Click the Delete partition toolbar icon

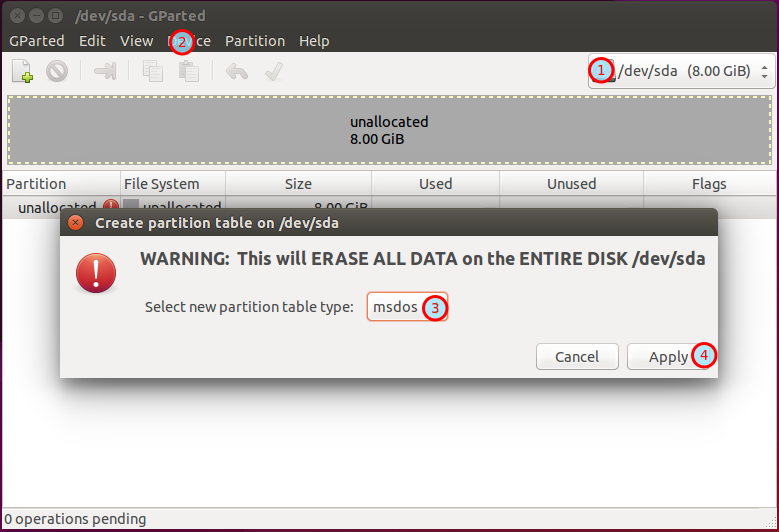coord(57,71)
